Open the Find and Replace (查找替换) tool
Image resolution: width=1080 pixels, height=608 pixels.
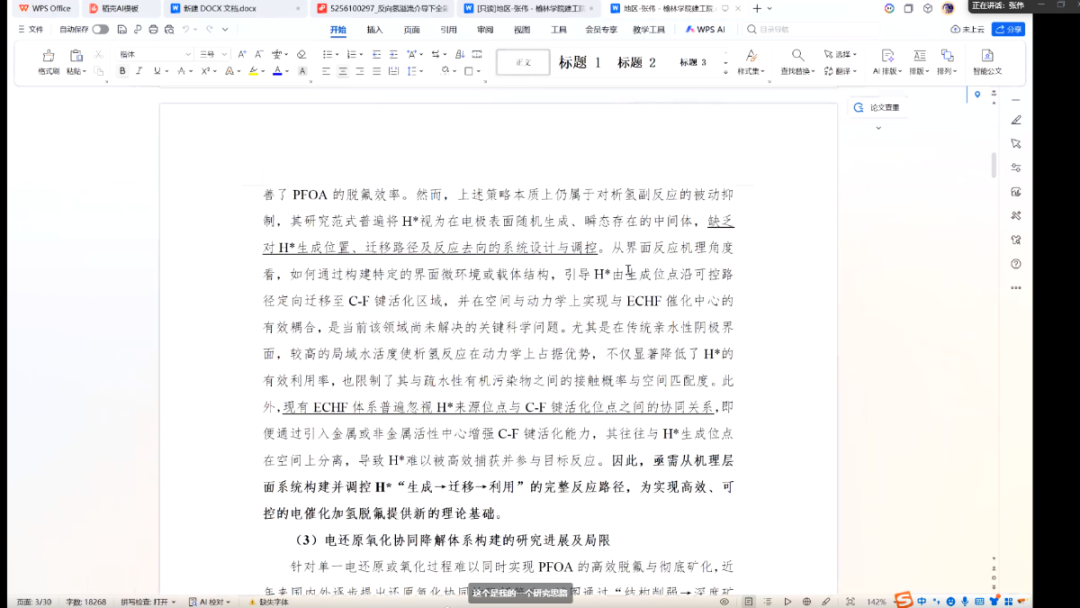click(797, 60)
